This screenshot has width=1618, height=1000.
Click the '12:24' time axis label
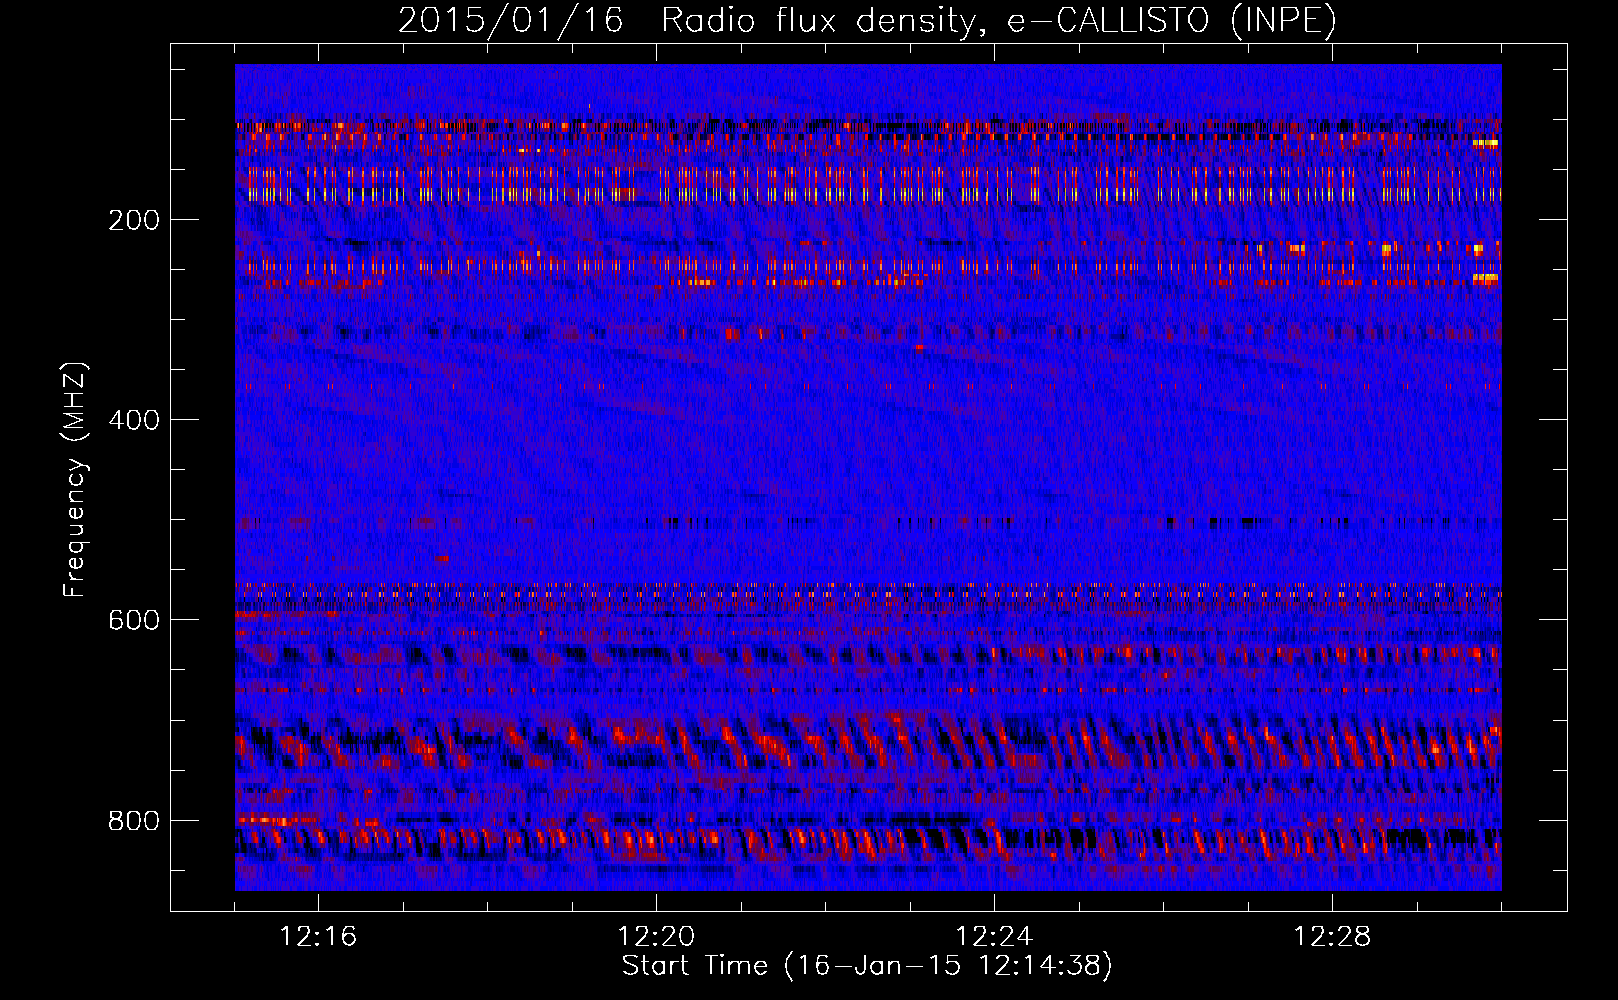point(994,937)
